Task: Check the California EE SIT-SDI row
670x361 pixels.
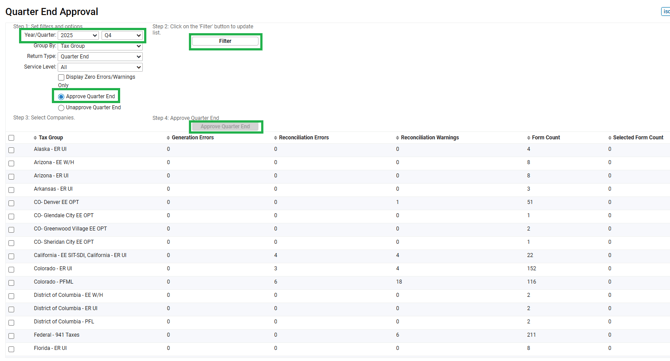Action: click(x=11, y=256)
